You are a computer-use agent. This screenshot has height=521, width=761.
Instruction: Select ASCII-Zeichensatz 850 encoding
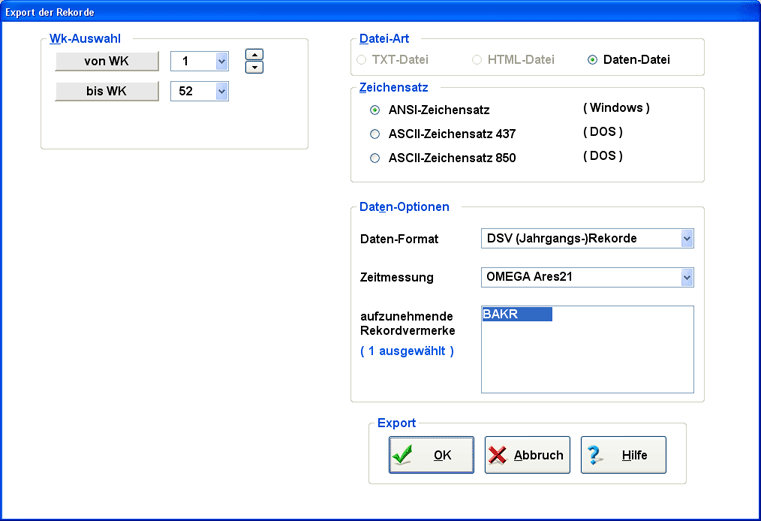(x=375, y=157)
